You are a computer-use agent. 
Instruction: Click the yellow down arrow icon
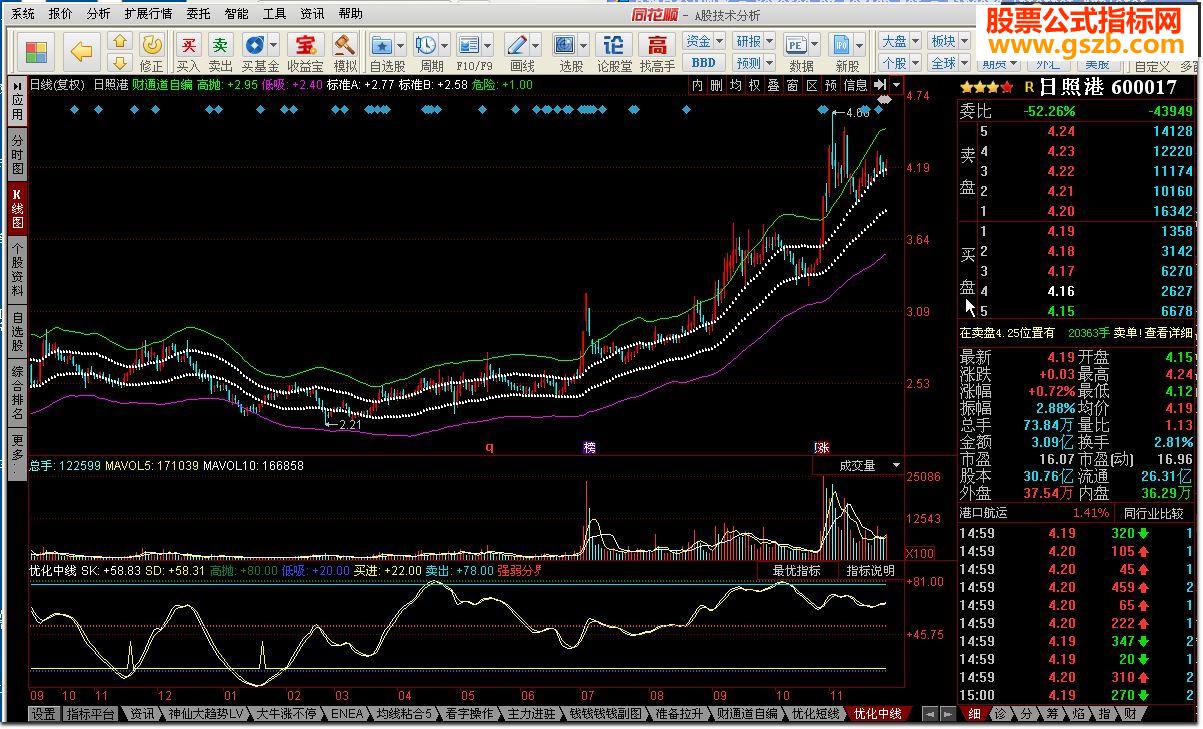coord(119,63)
